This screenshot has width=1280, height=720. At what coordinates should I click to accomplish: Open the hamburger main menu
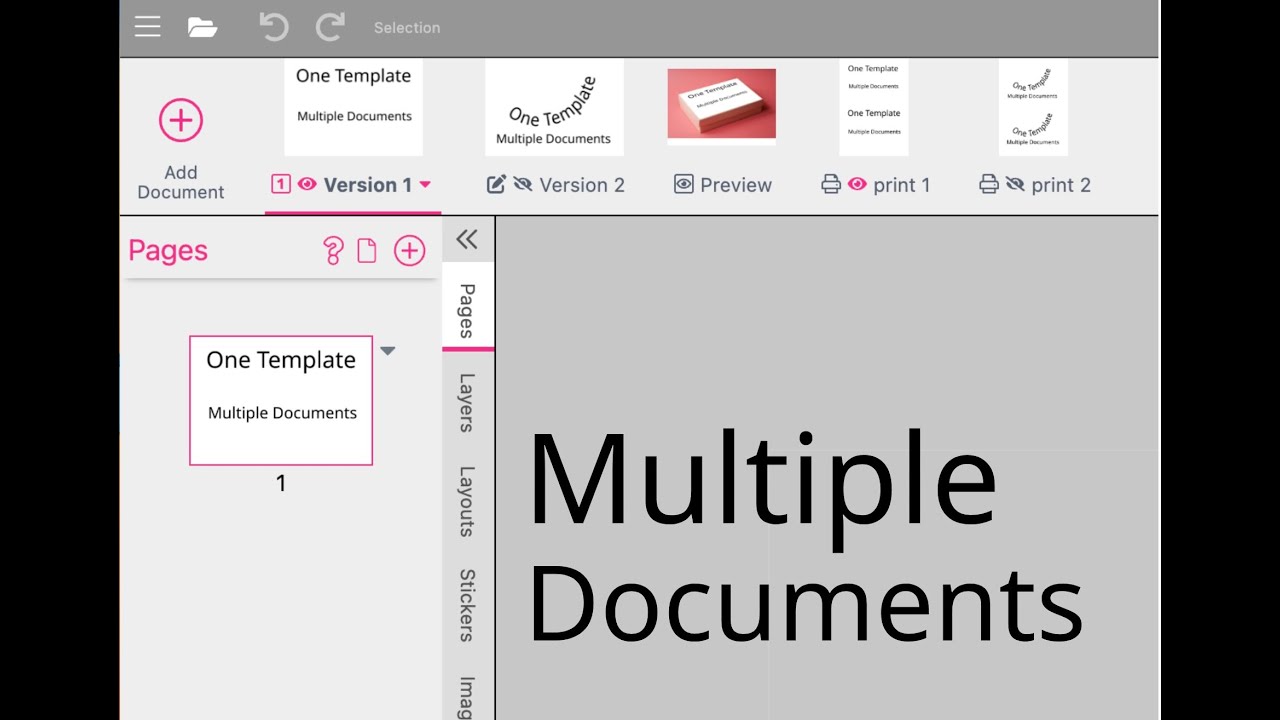(x=147, y=27)
